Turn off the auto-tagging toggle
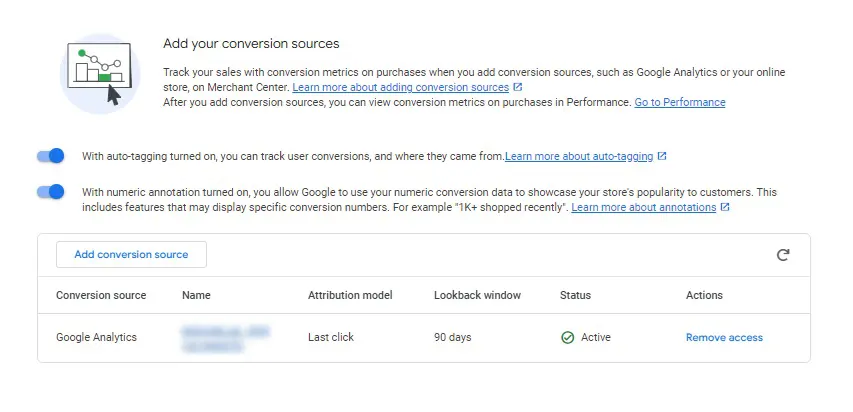This screenshot has width=853, height=412. (x=51, y=156)
